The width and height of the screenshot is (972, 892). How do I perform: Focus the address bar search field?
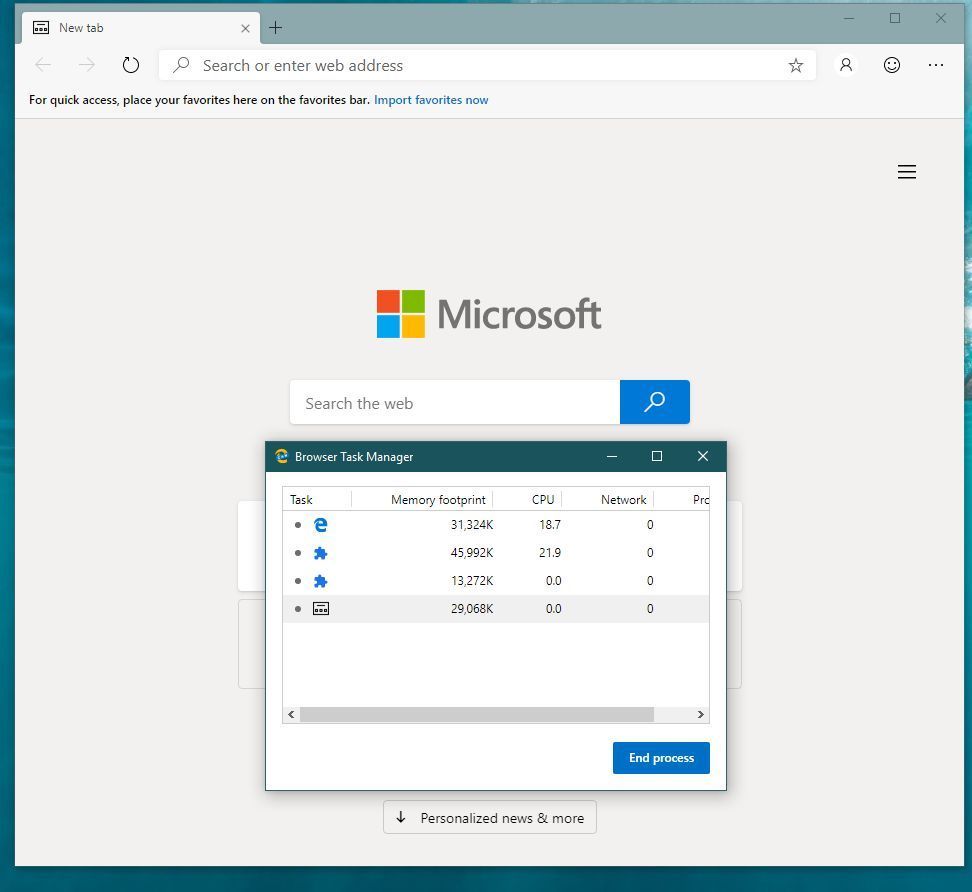pyautogui.click(x=487, y=65)
